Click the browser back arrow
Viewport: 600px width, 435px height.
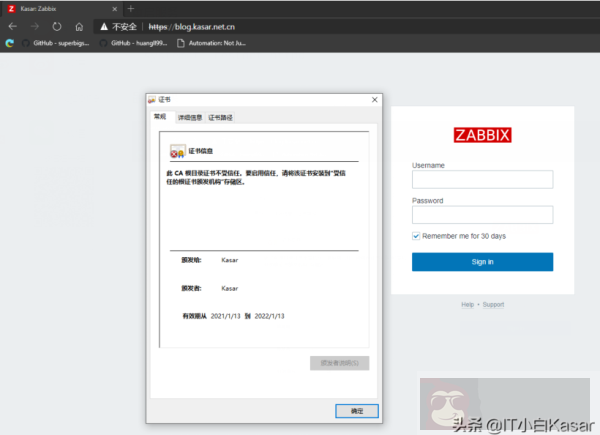(x=13, y=26)
